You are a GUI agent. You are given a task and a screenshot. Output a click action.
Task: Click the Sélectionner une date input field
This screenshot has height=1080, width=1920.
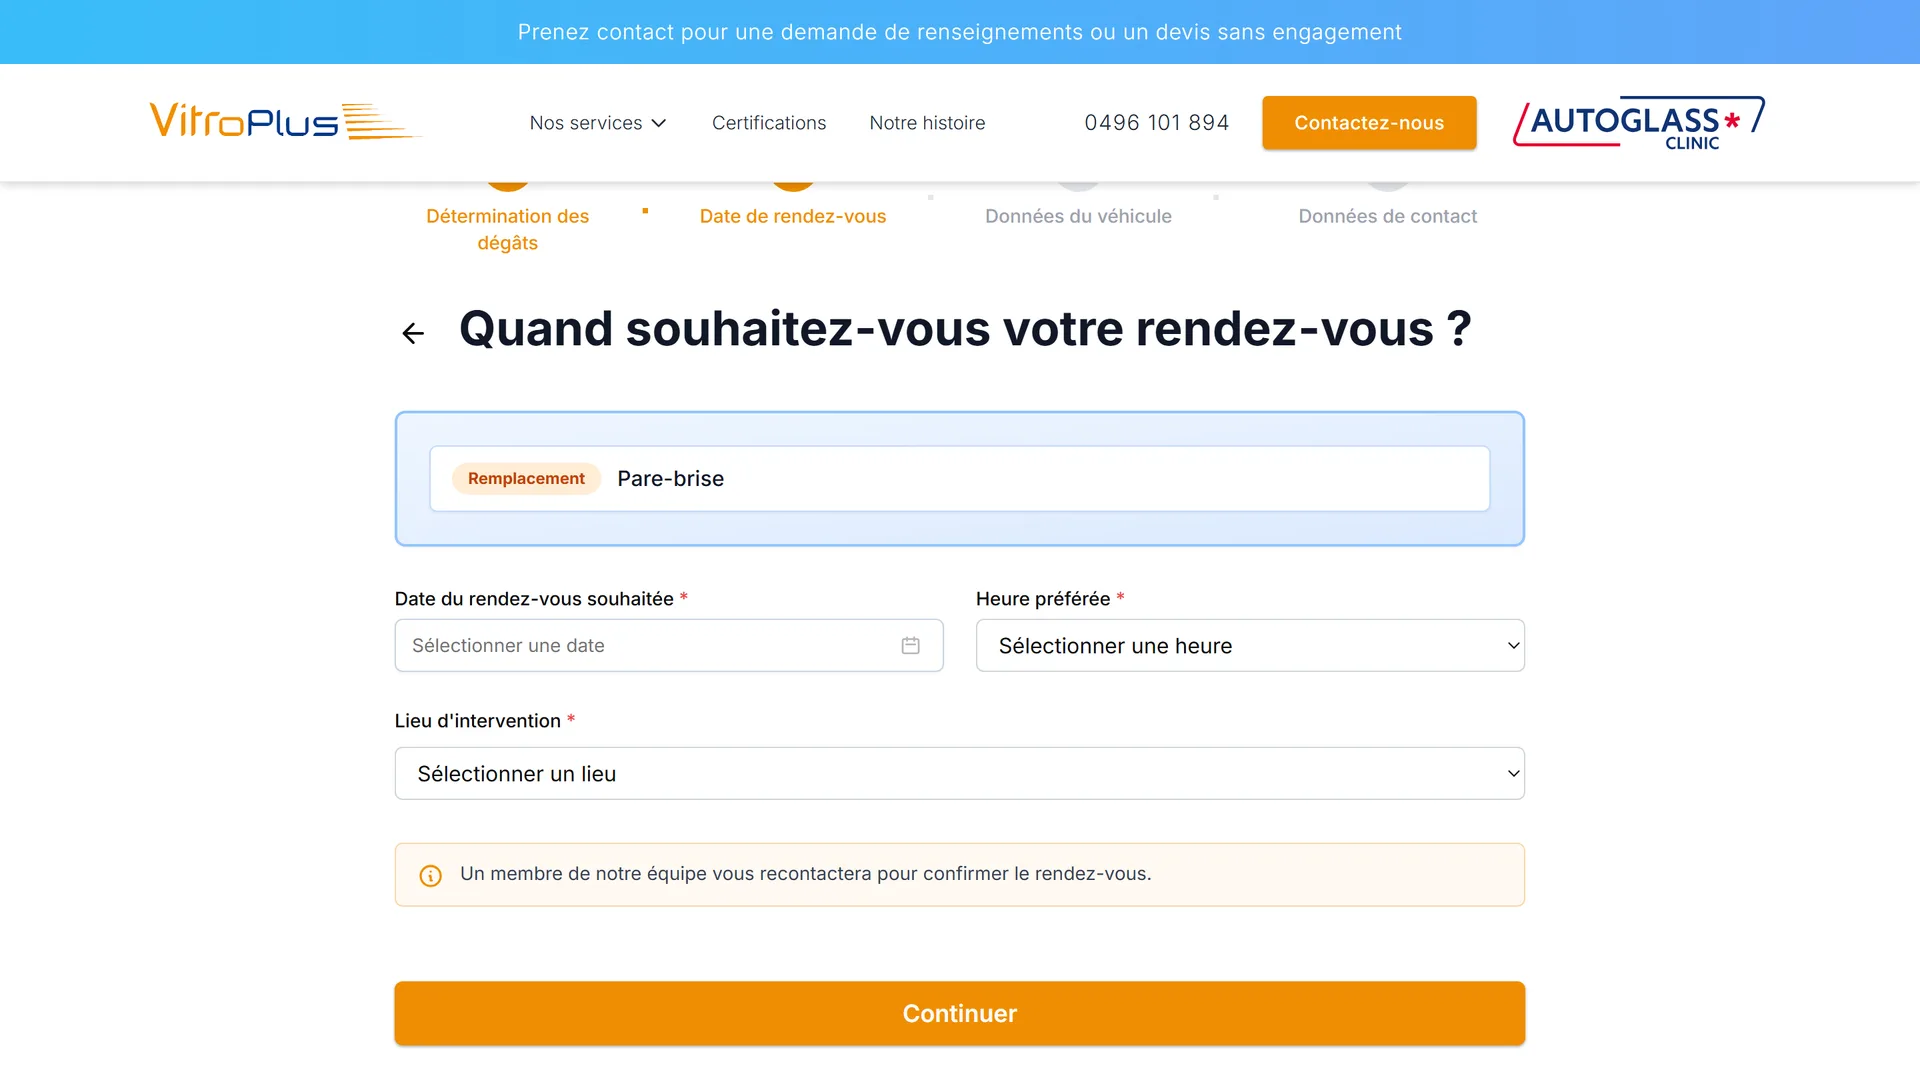coord(669,646)
